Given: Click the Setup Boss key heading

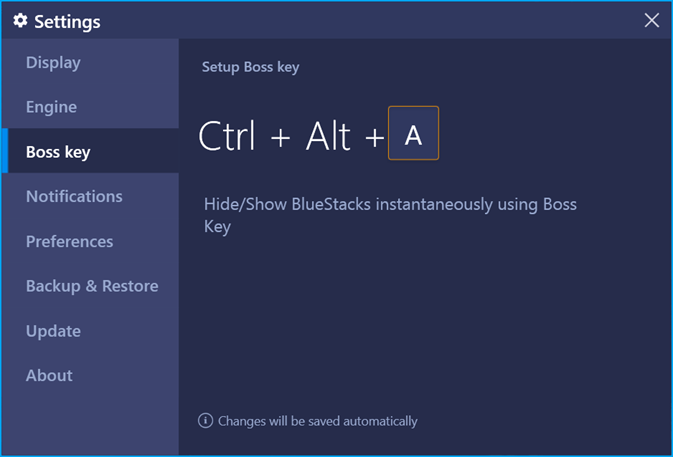Looking at the screenshot, I should (251, 67).
